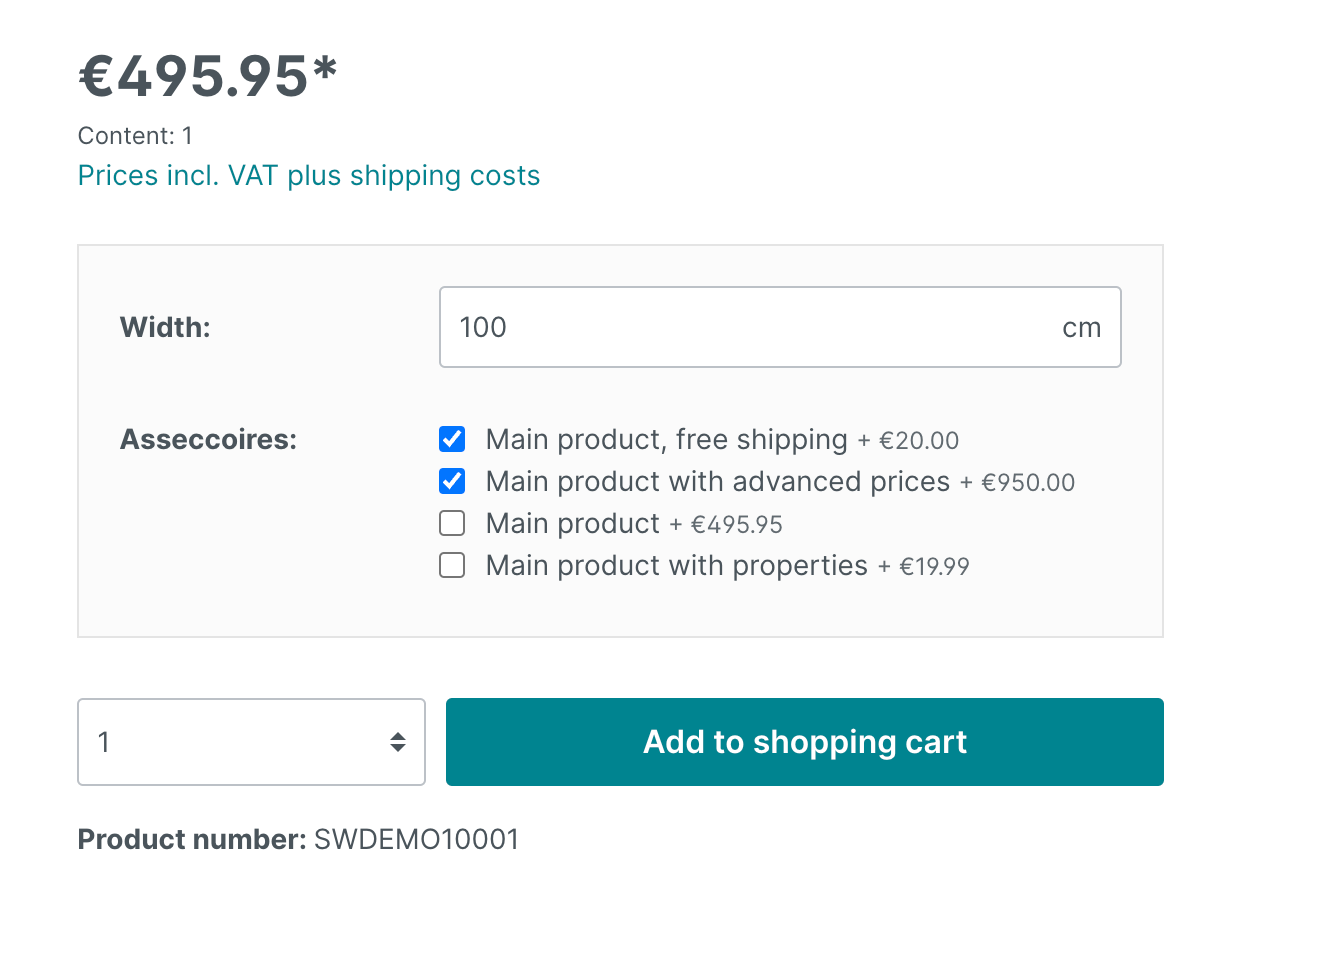The width and height of the screenshot is (1328, 958).
Task: Click the Main product + €495.95 label
Action: pyautogui.click(x=634, y=523)
